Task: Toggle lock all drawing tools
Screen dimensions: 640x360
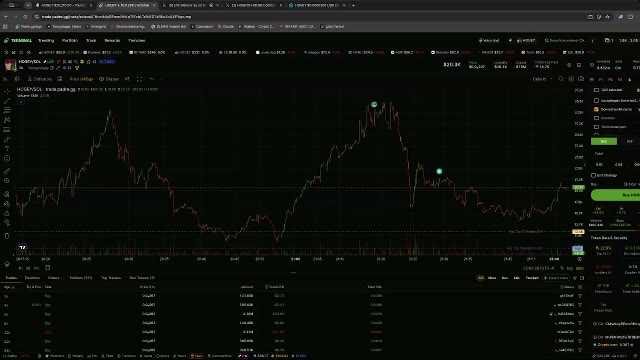Action: pyautogui.click(x=7, y=213)
